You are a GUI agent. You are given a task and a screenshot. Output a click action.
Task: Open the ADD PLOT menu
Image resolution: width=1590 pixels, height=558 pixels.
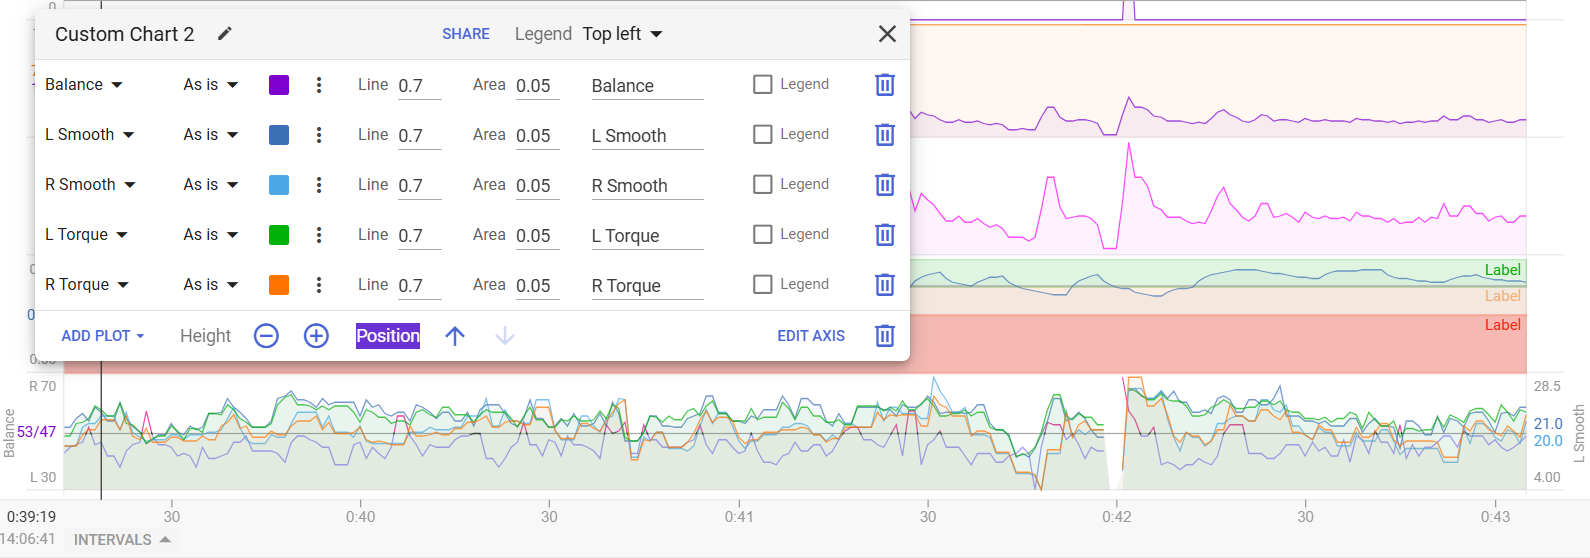pyautogui.click(x=103, y=336)
